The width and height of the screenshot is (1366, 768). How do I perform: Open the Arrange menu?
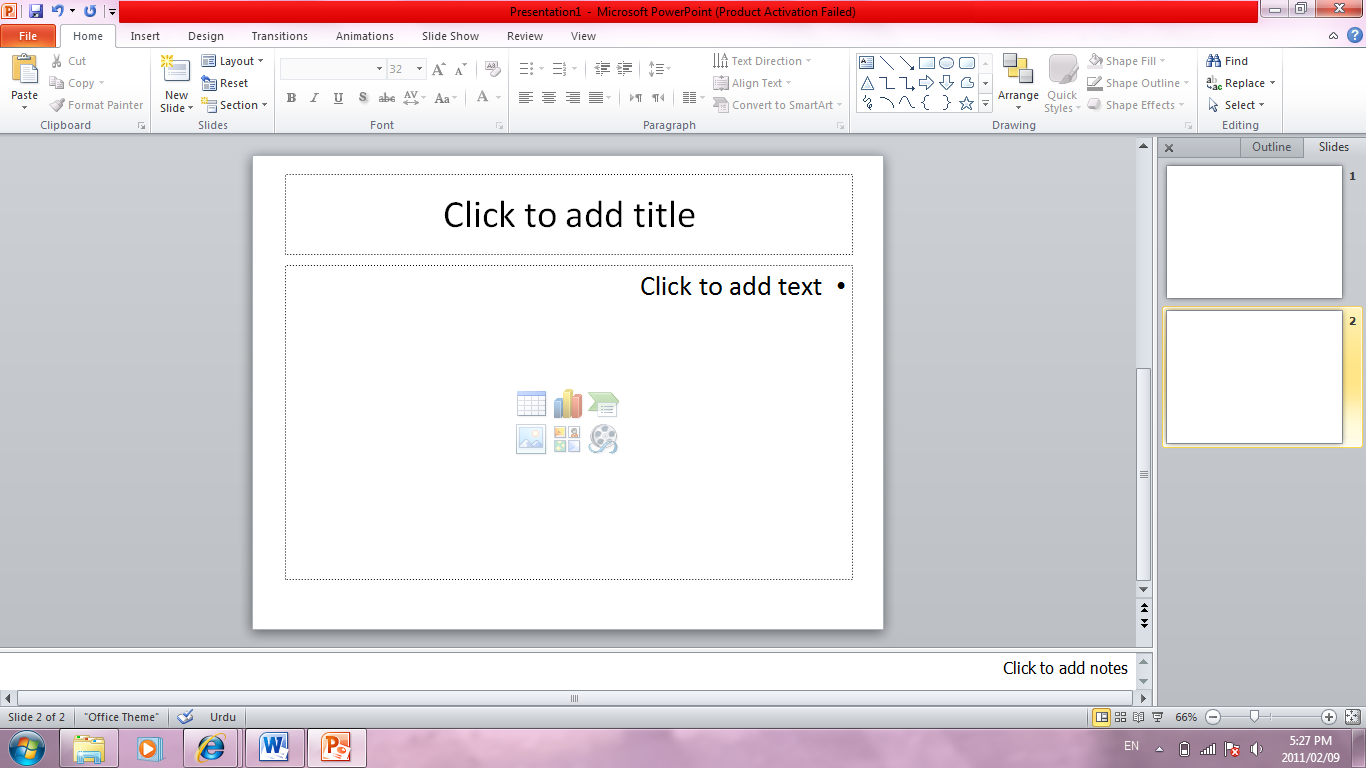click(x=1018, y=84)
